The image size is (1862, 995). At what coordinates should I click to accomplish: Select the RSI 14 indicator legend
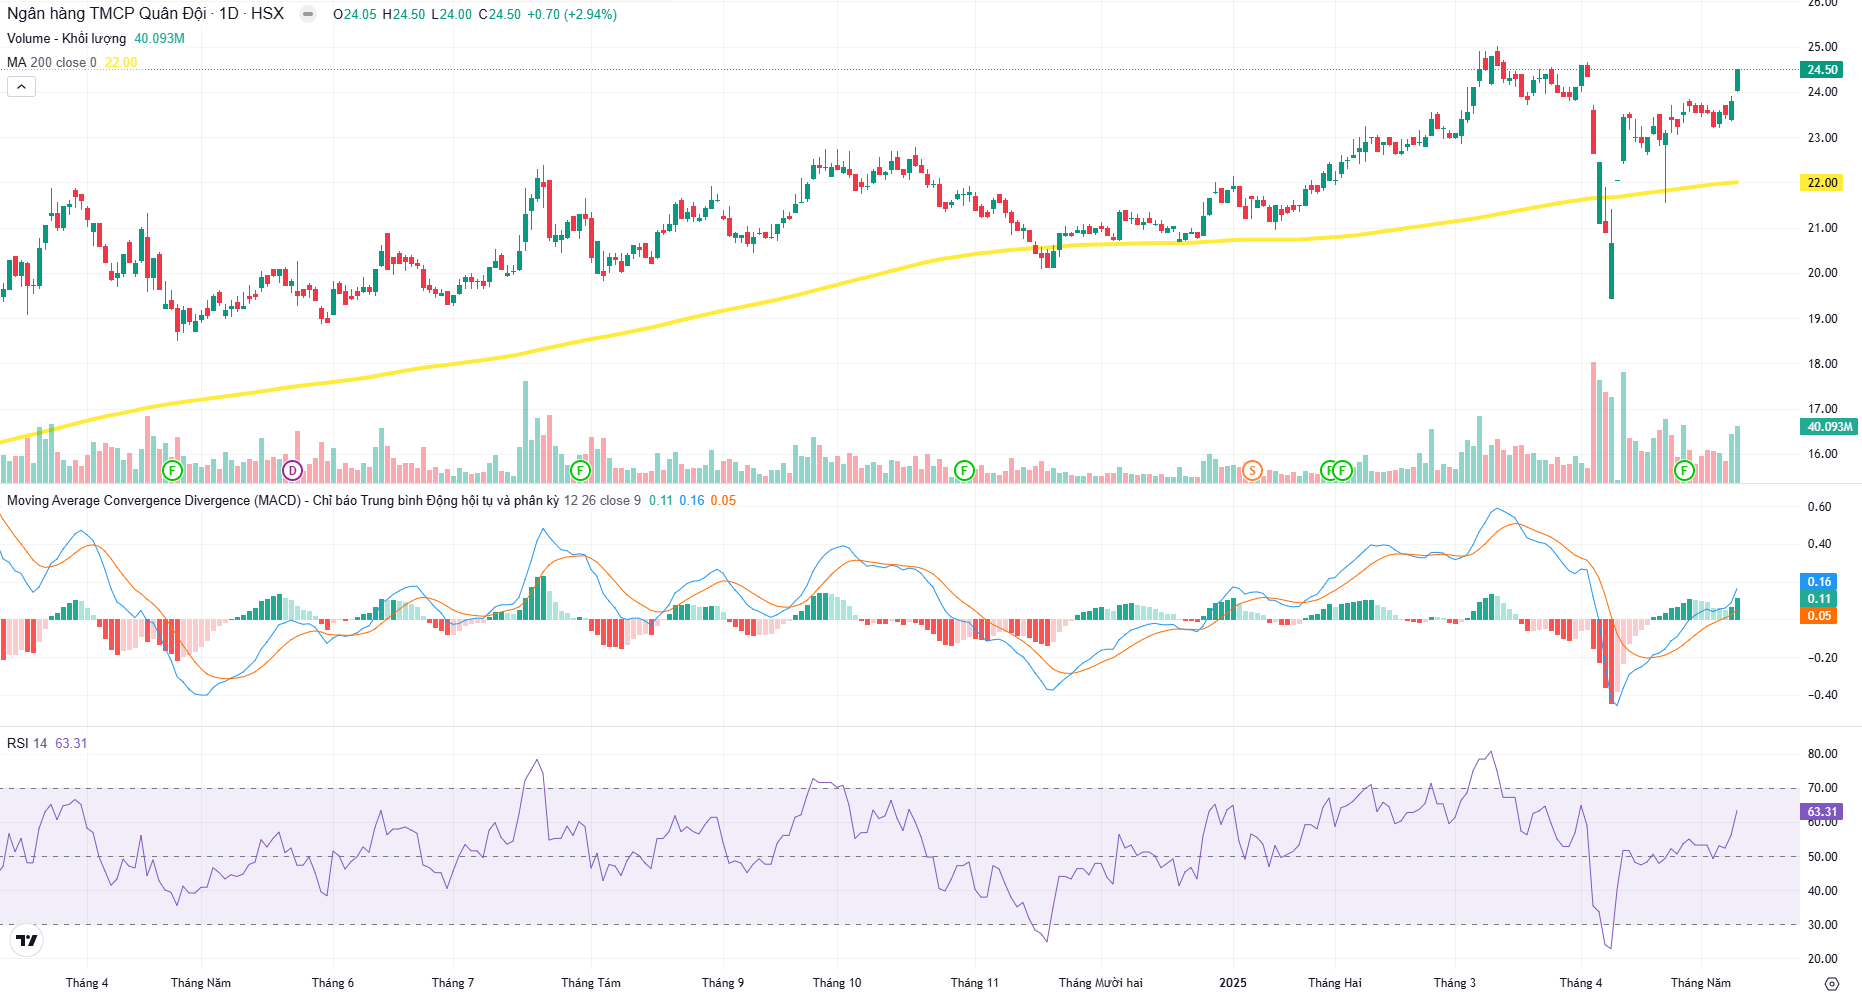[x=27, y=743]
